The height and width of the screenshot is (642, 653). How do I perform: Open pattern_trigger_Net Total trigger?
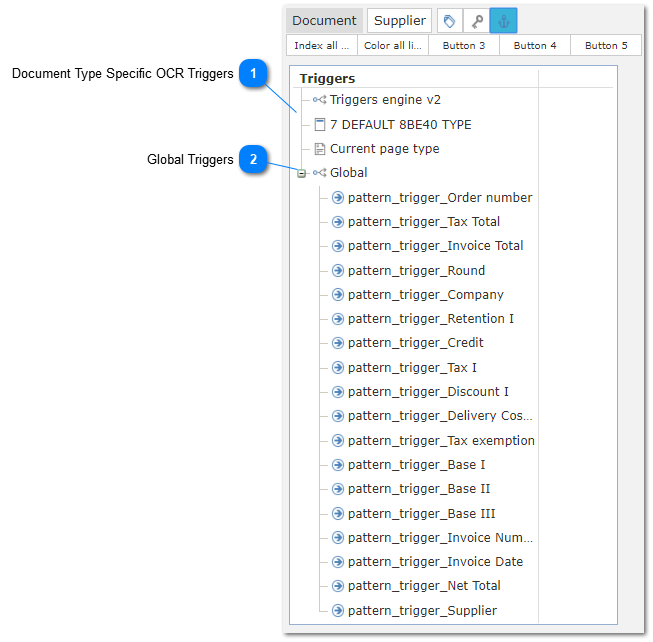[424, 586]
